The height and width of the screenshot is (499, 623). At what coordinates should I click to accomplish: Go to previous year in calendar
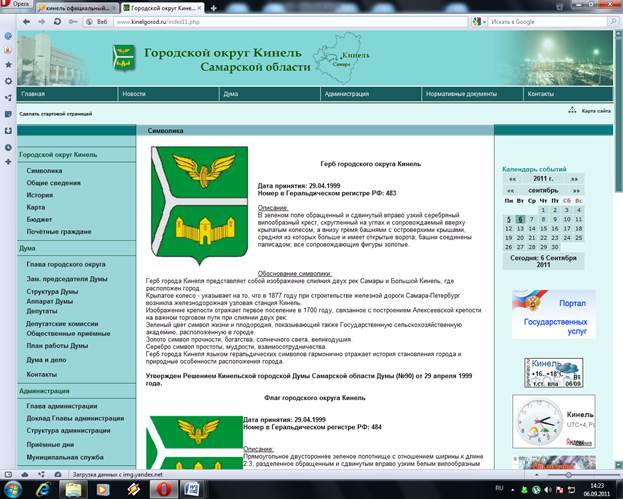[513, 178]
